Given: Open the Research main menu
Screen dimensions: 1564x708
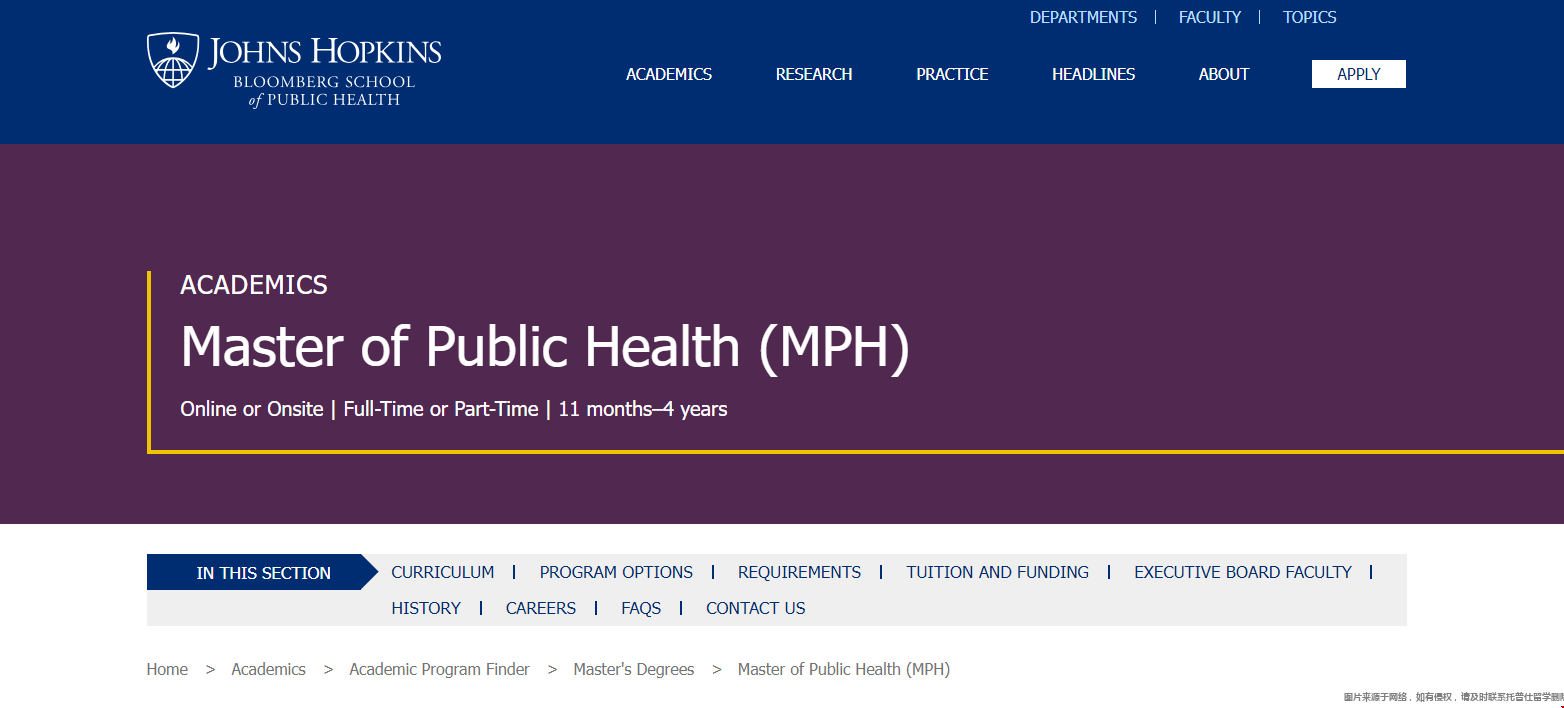Looking at the screenshot, I should pos(814,74).
